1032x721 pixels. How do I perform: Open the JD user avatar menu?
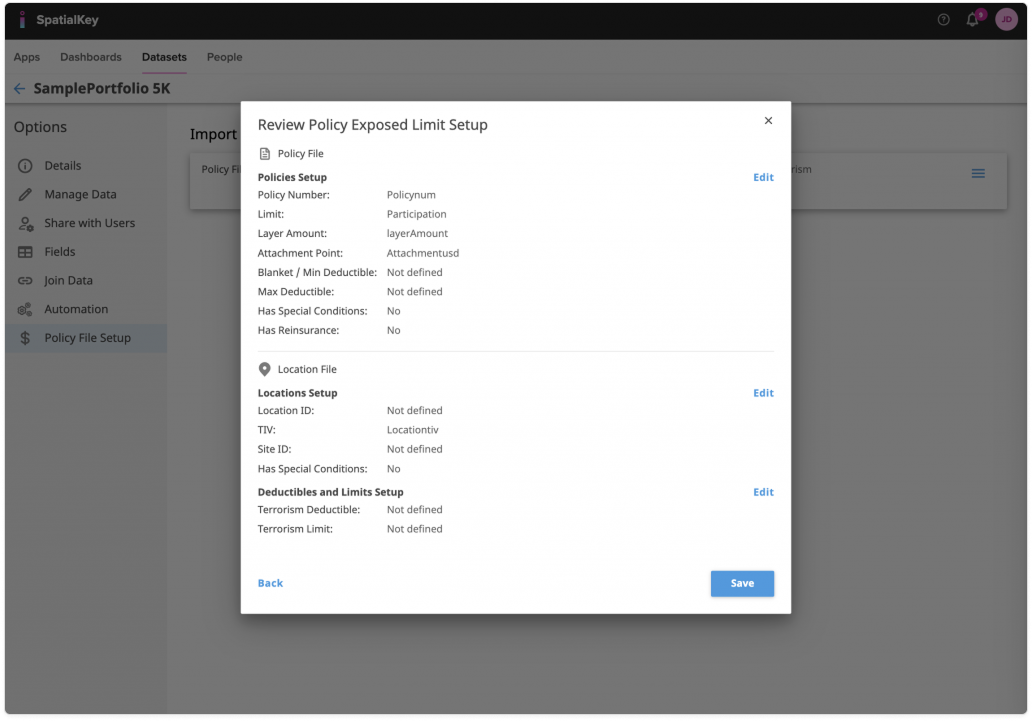point(1006,20)
